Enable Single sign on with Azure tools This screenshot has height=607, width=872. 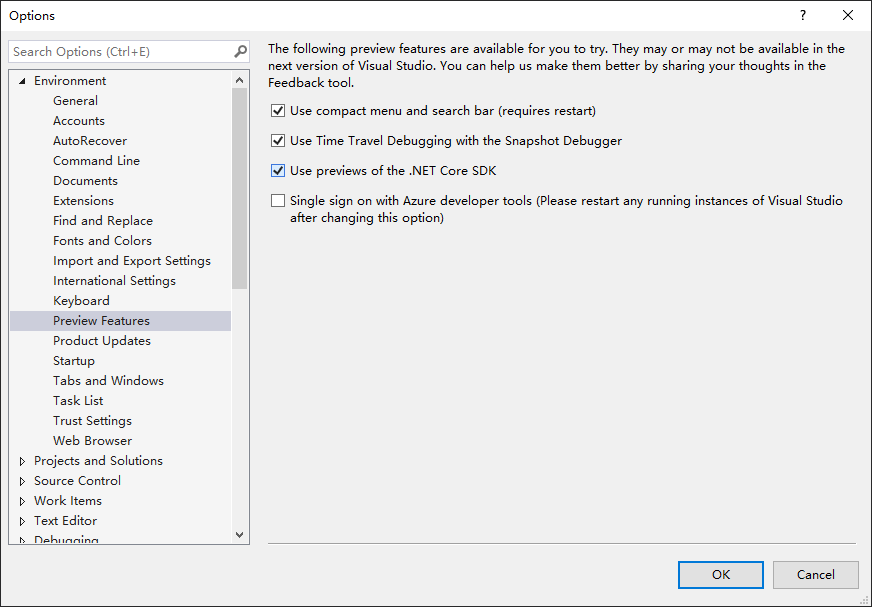pyautogui.click(x=278, y=201)
